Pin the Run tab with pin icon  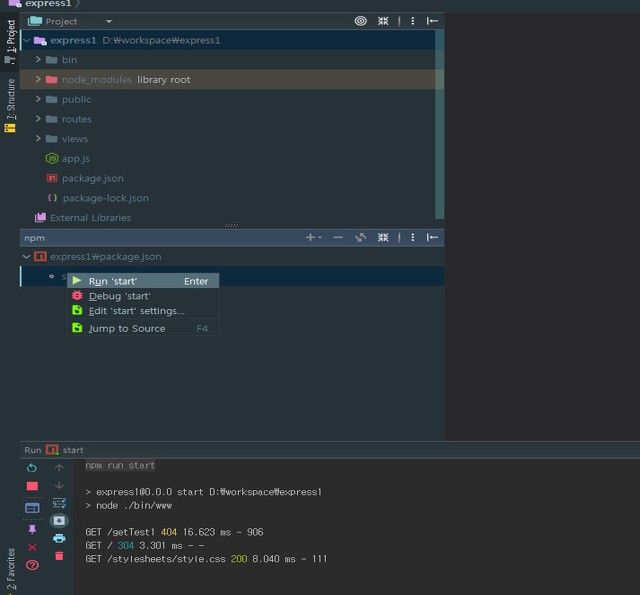point(32,530)
